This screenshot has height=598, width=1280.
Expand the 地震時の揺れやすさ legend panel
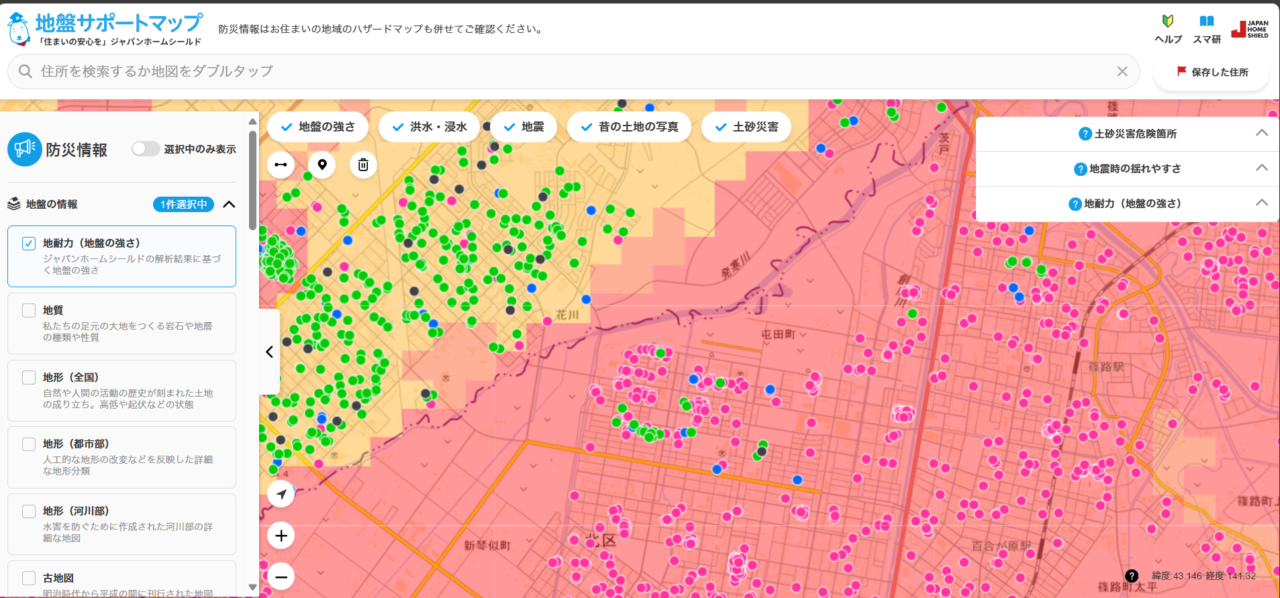click(x=1261, y=168)
